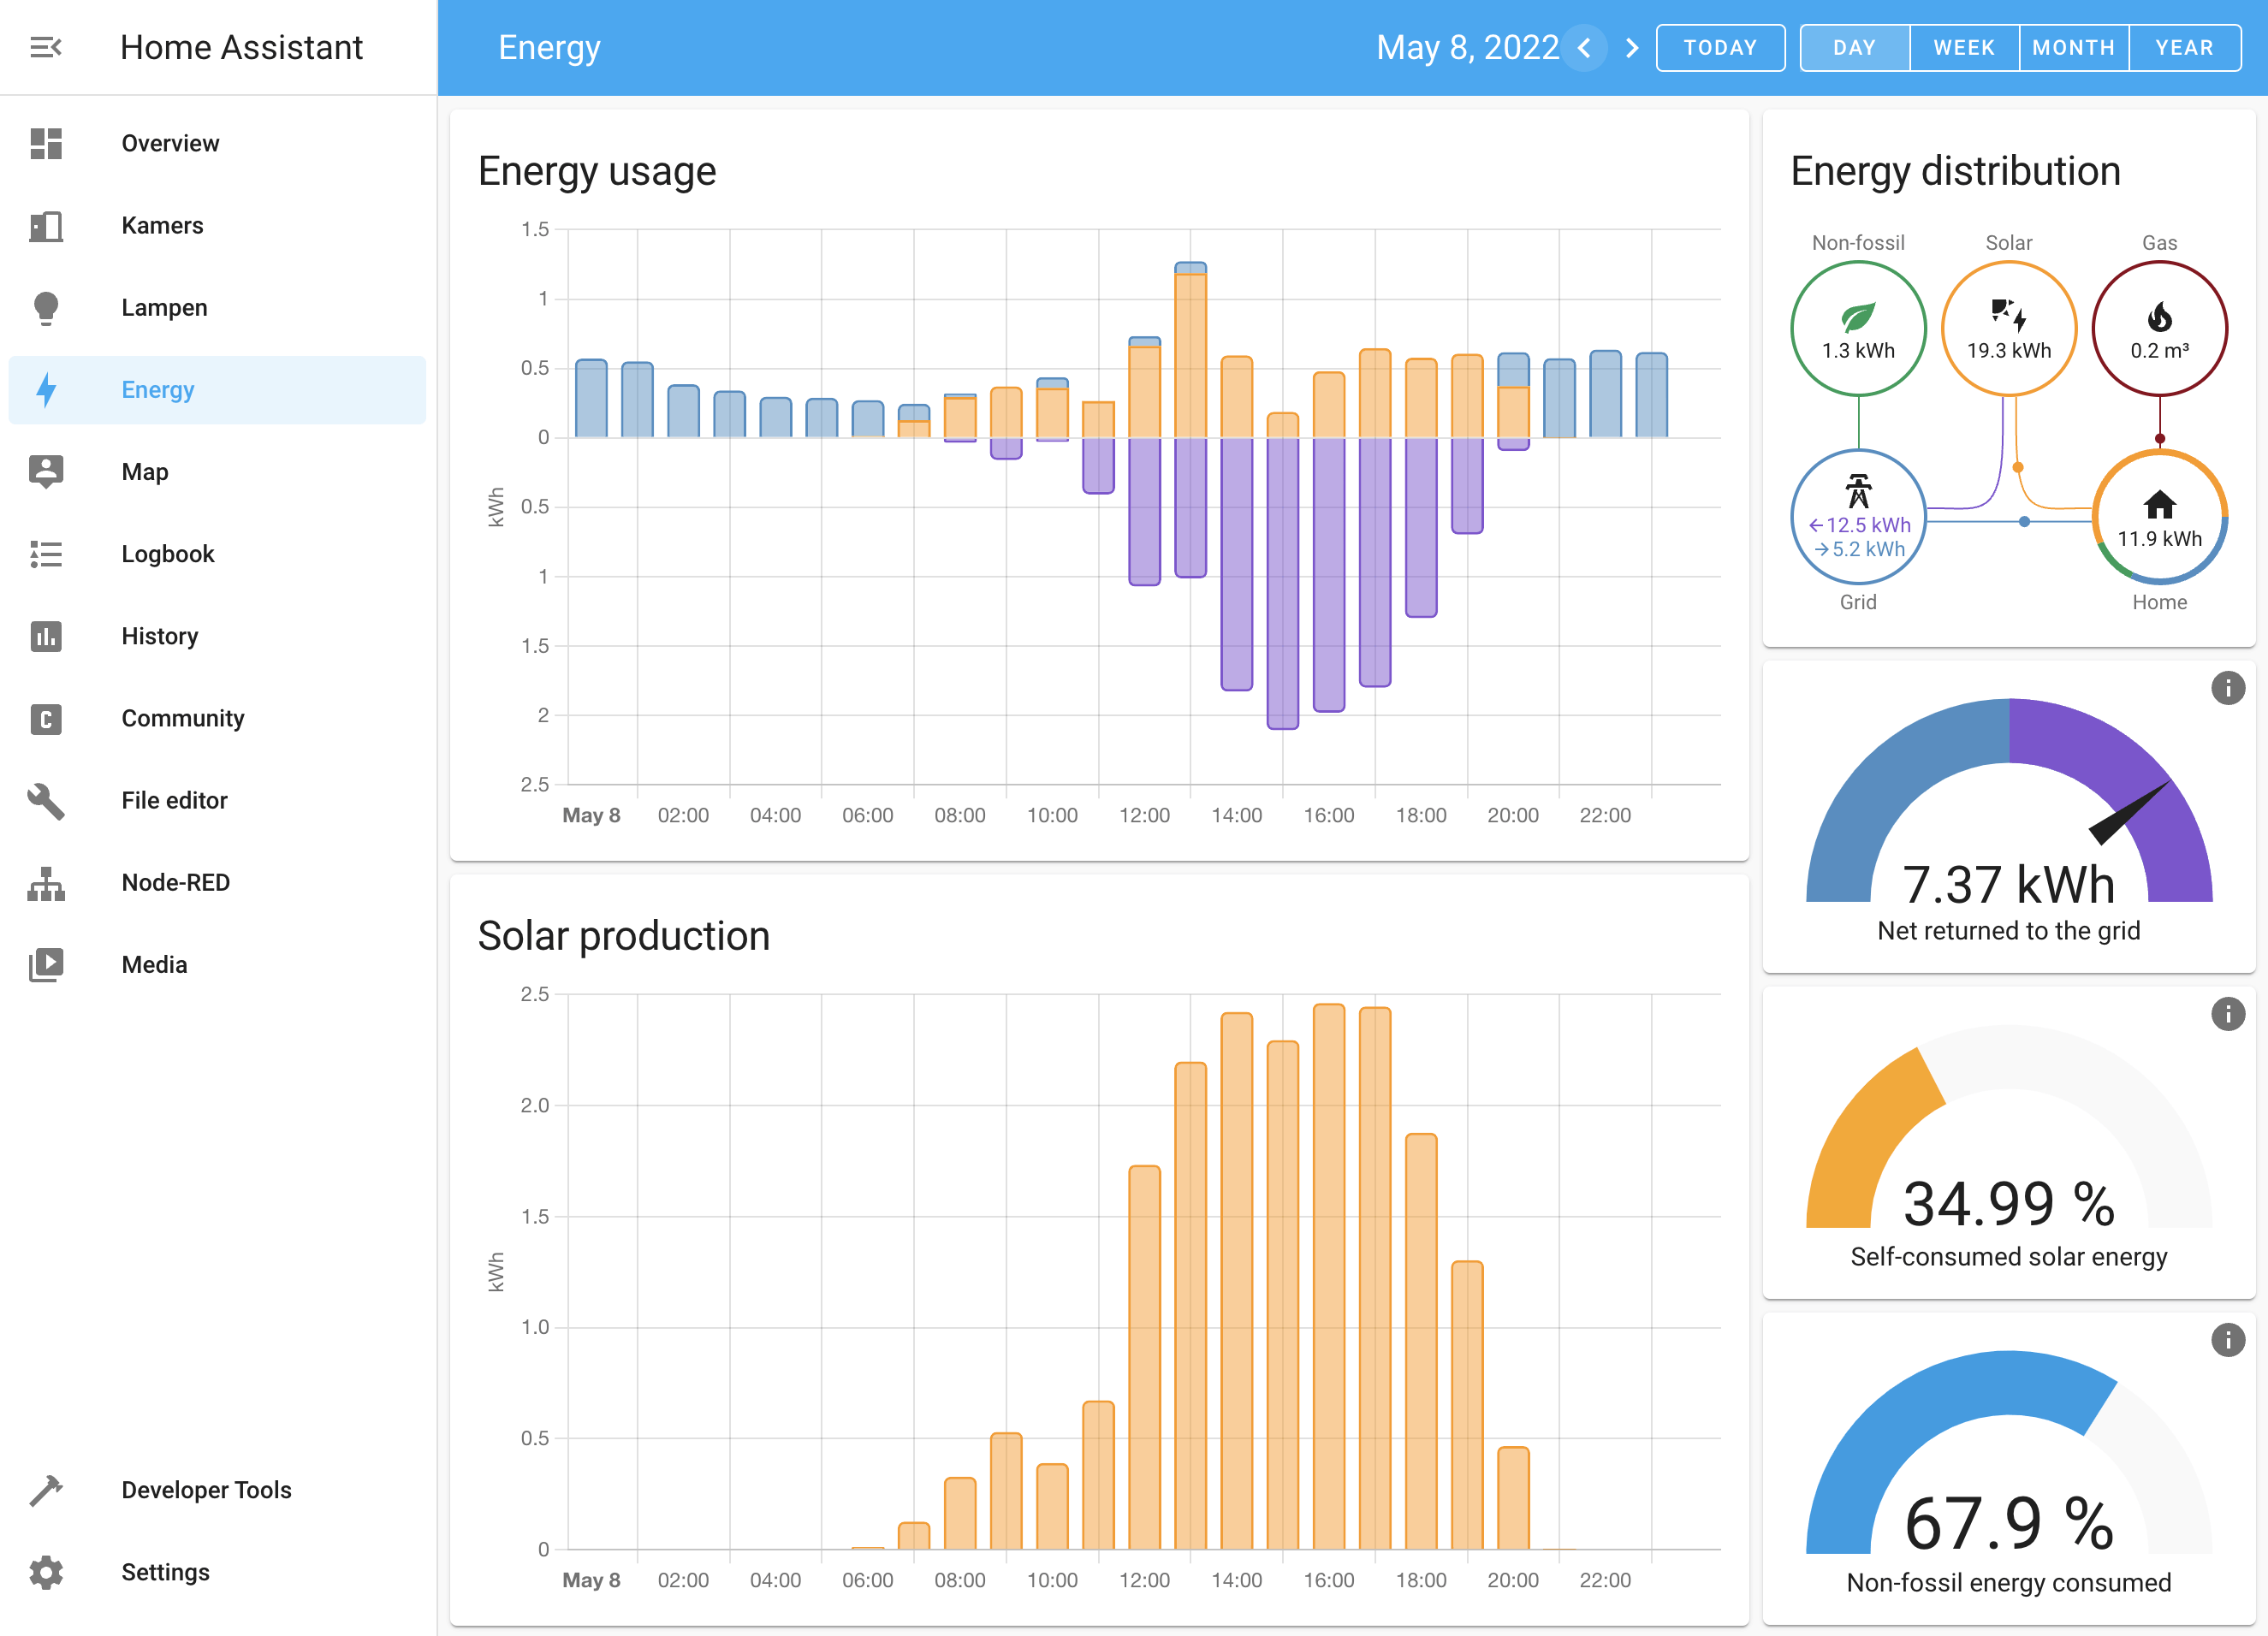Select the MONTH view
Viewport: 2268px width, 1636px height.
[2073, 47]
